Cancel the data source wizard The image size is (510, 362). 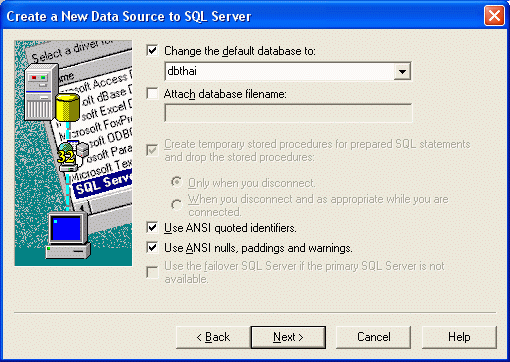(373, 337)
